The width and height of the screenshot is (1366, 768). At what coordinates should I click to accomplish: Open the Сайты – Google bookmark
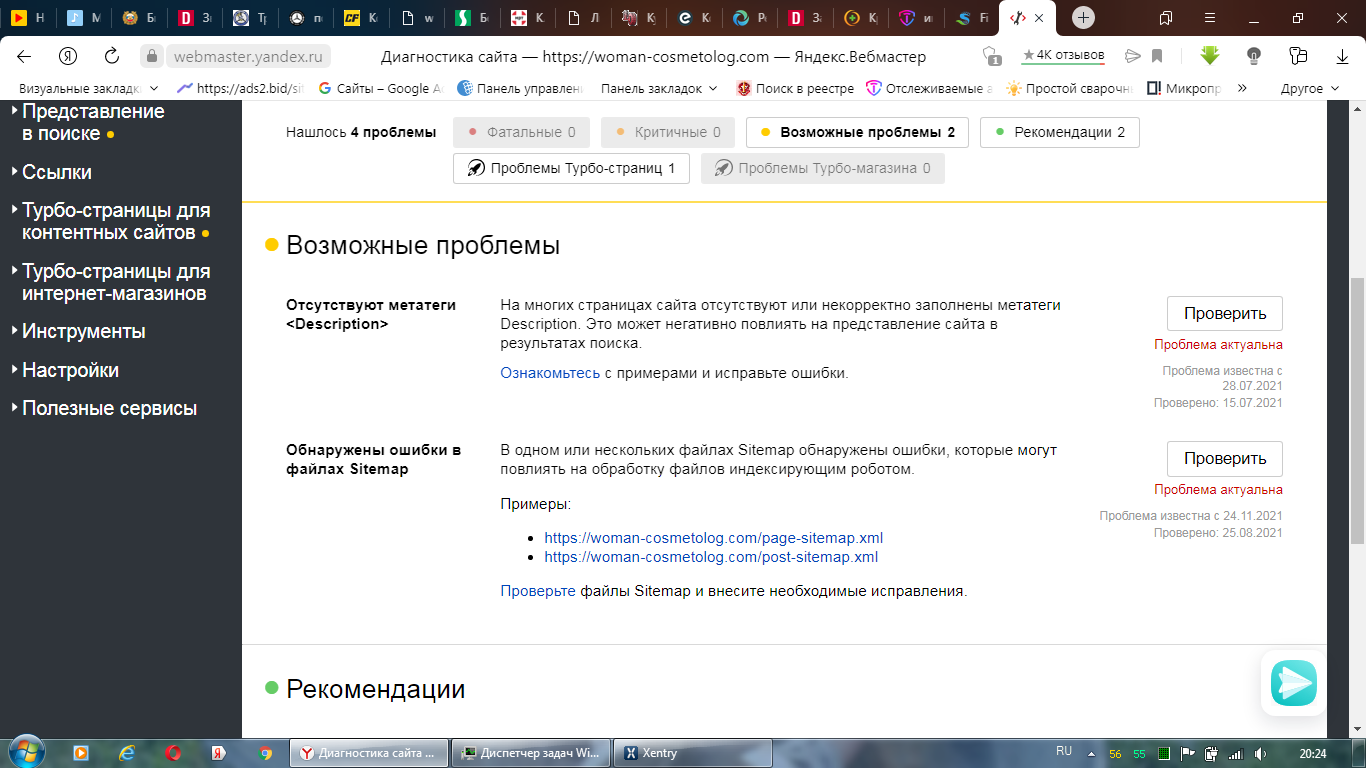(380, 88)
